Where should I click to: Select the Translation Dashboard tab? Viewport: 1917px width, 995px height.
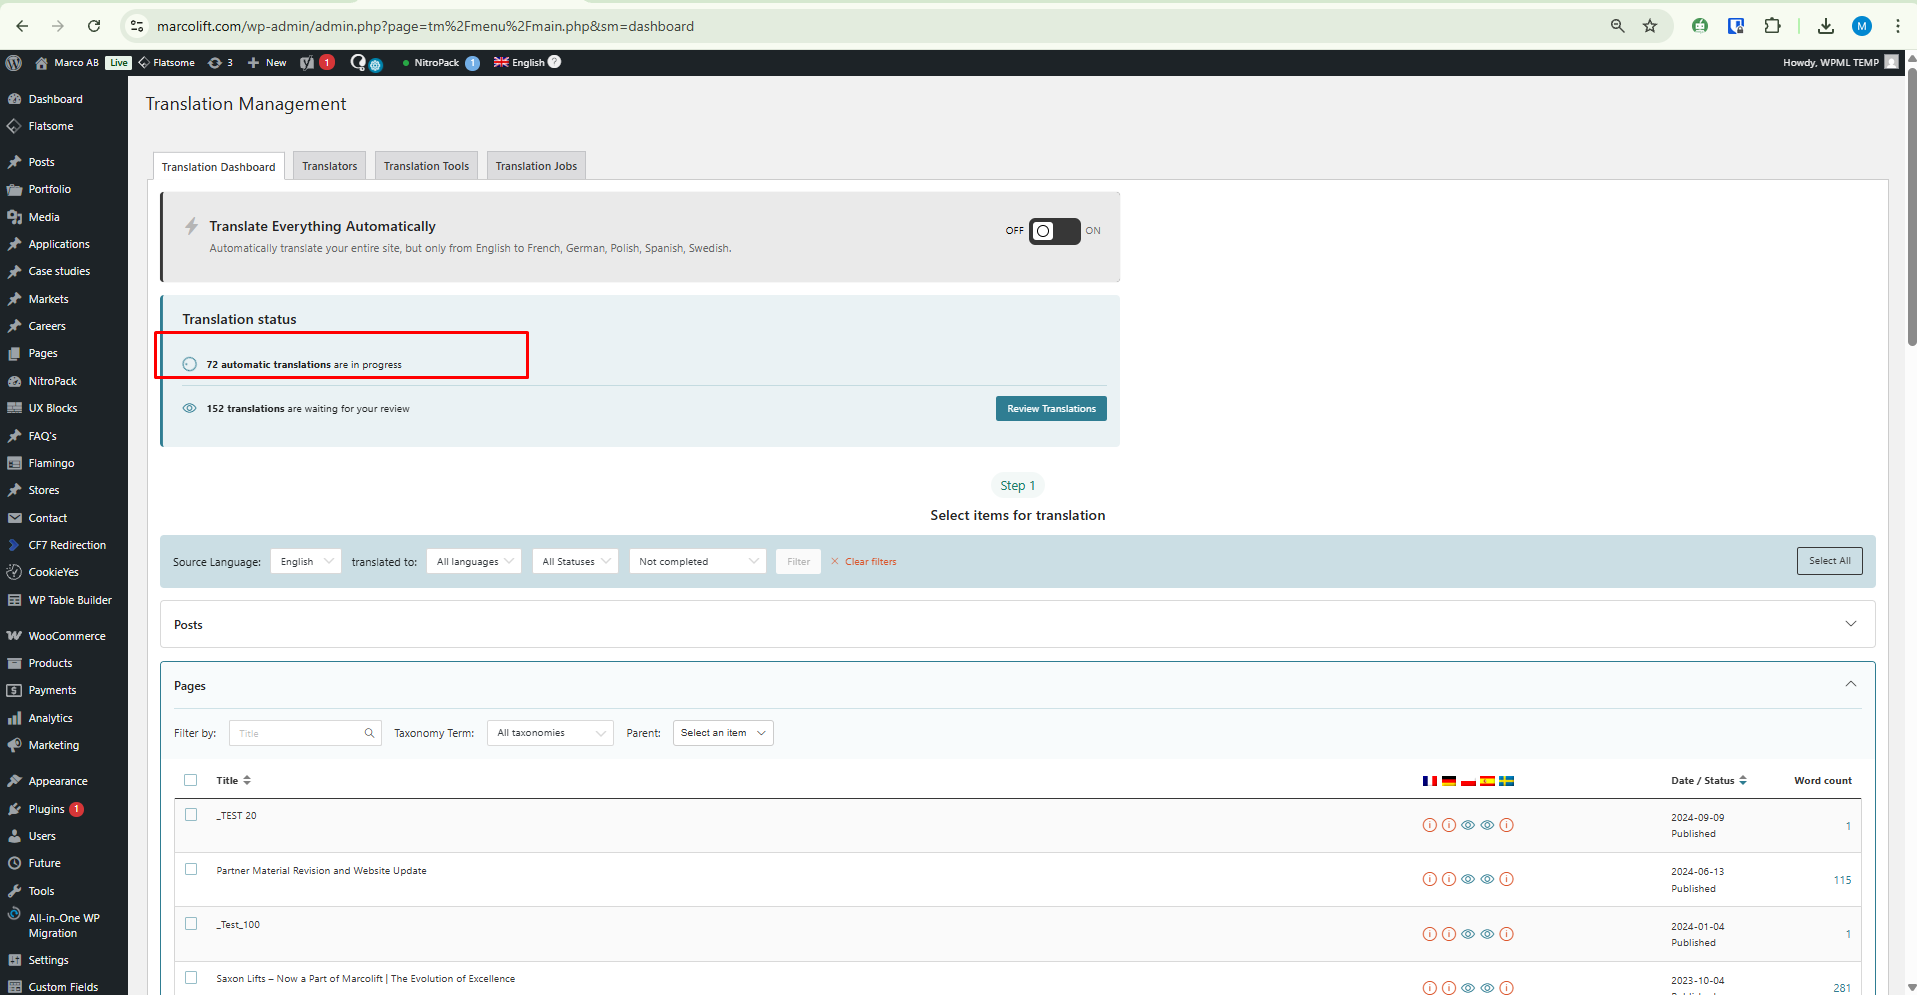(219, 167)
